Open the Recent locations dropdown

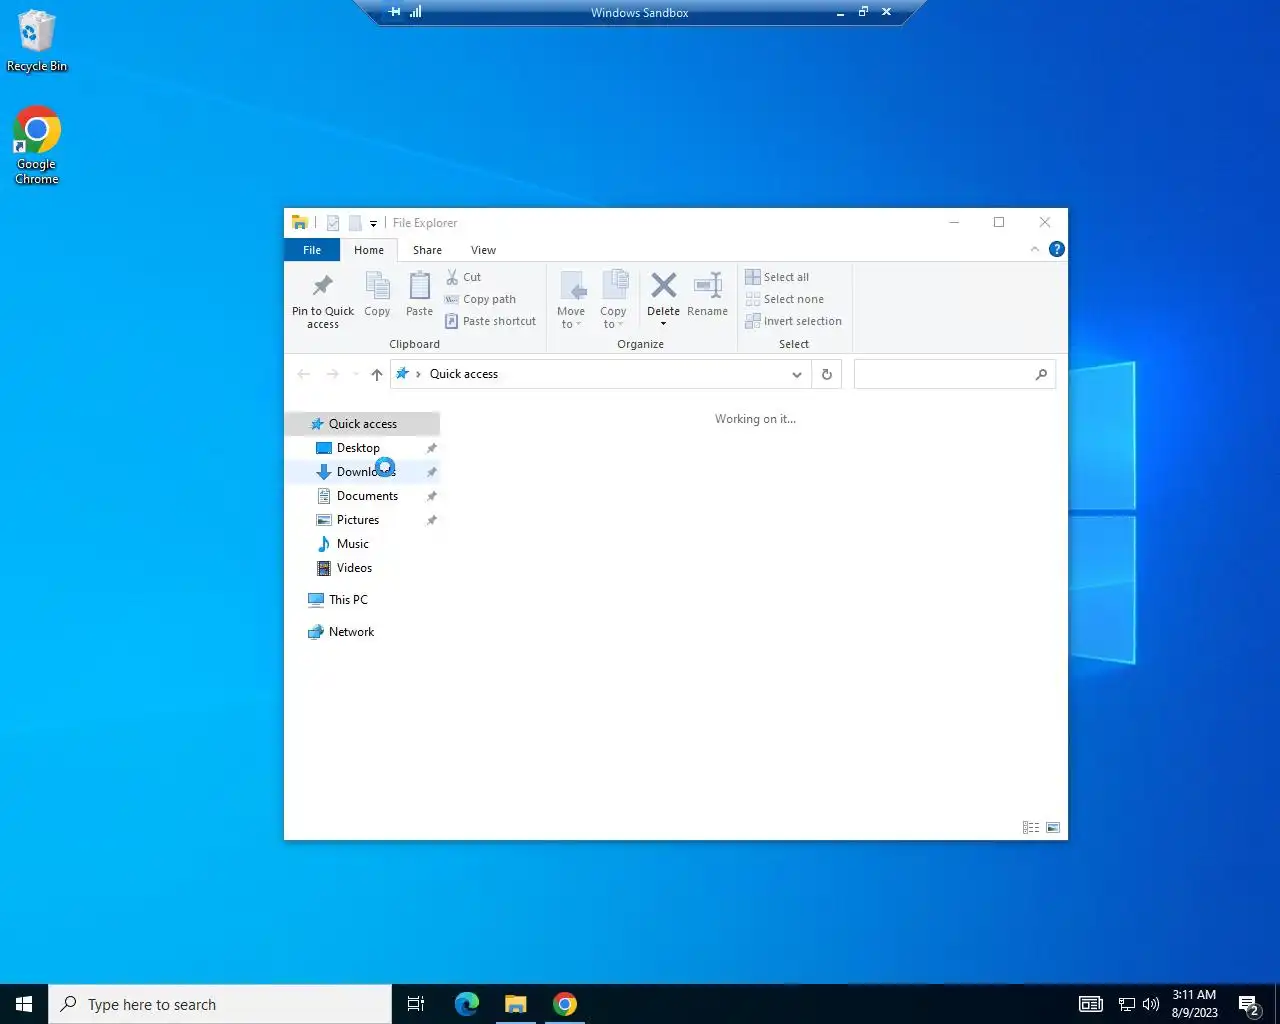click(355, 374)
